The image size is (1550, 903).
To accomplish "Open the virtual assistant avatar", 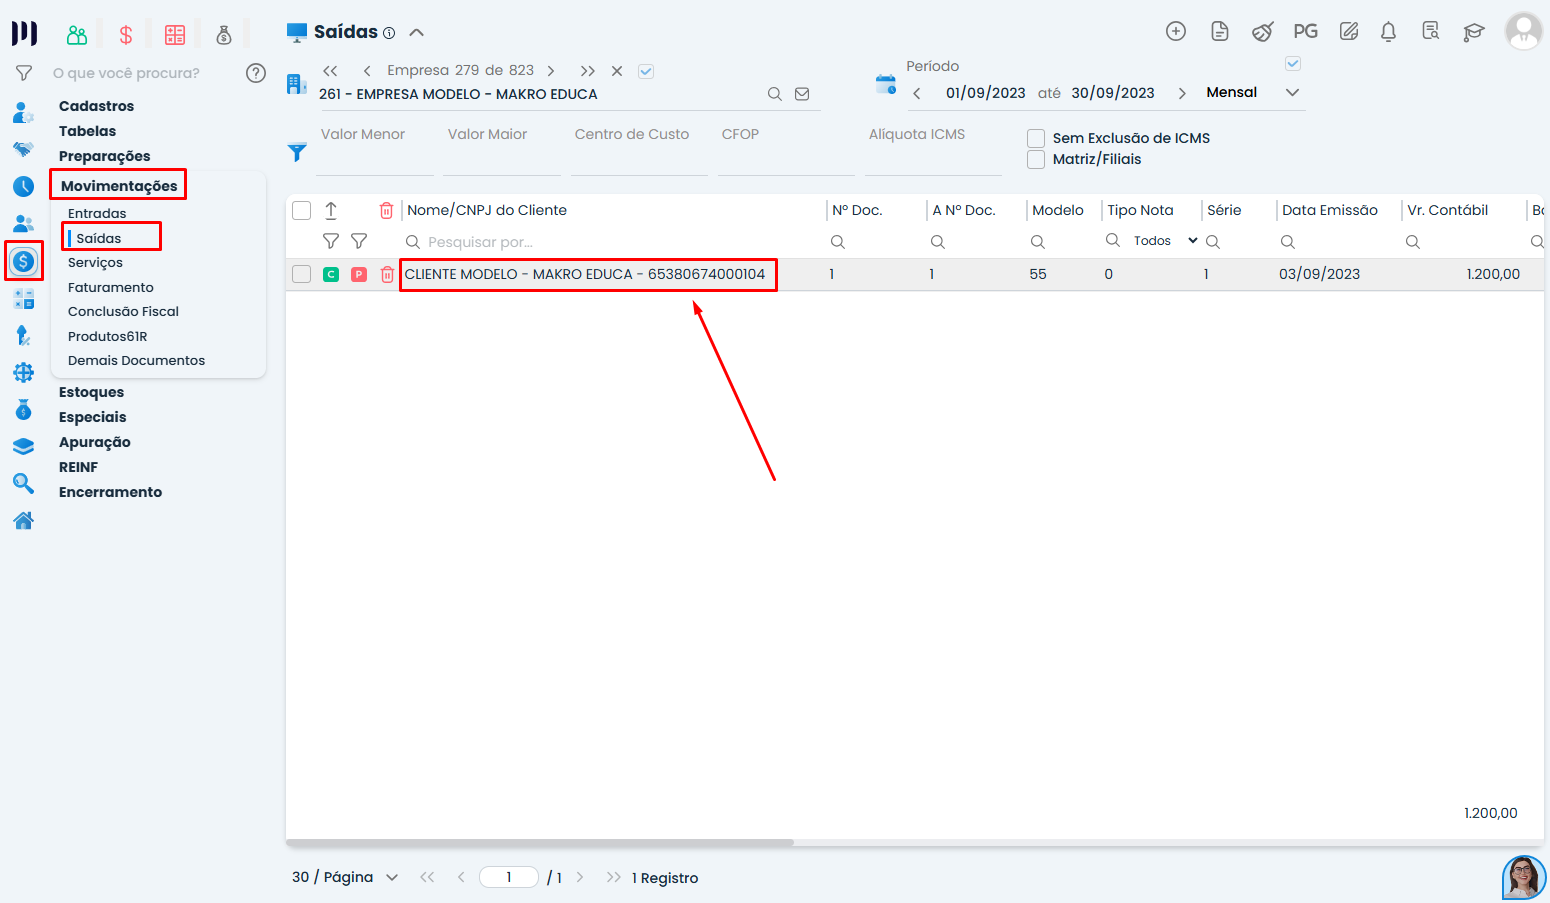I will tap(1524, 877).
